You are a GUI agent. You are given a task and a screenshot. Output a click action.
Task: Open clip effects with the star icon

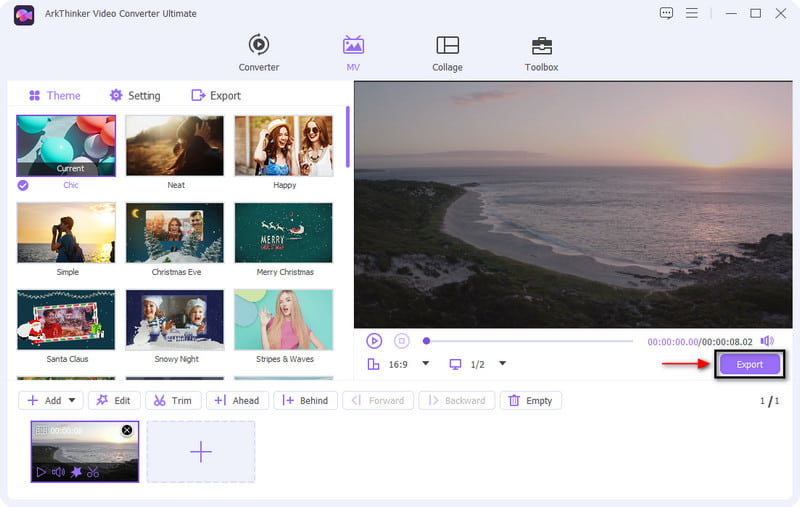76,472
